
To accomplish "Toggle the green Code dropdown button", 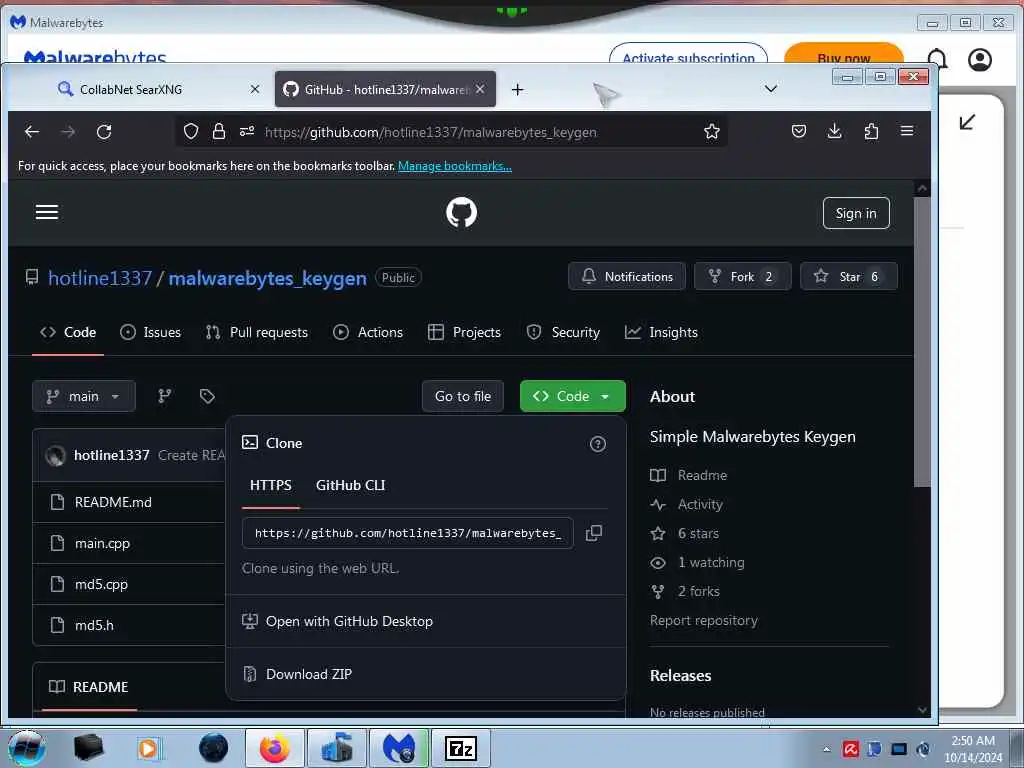I will click(572, 396).
